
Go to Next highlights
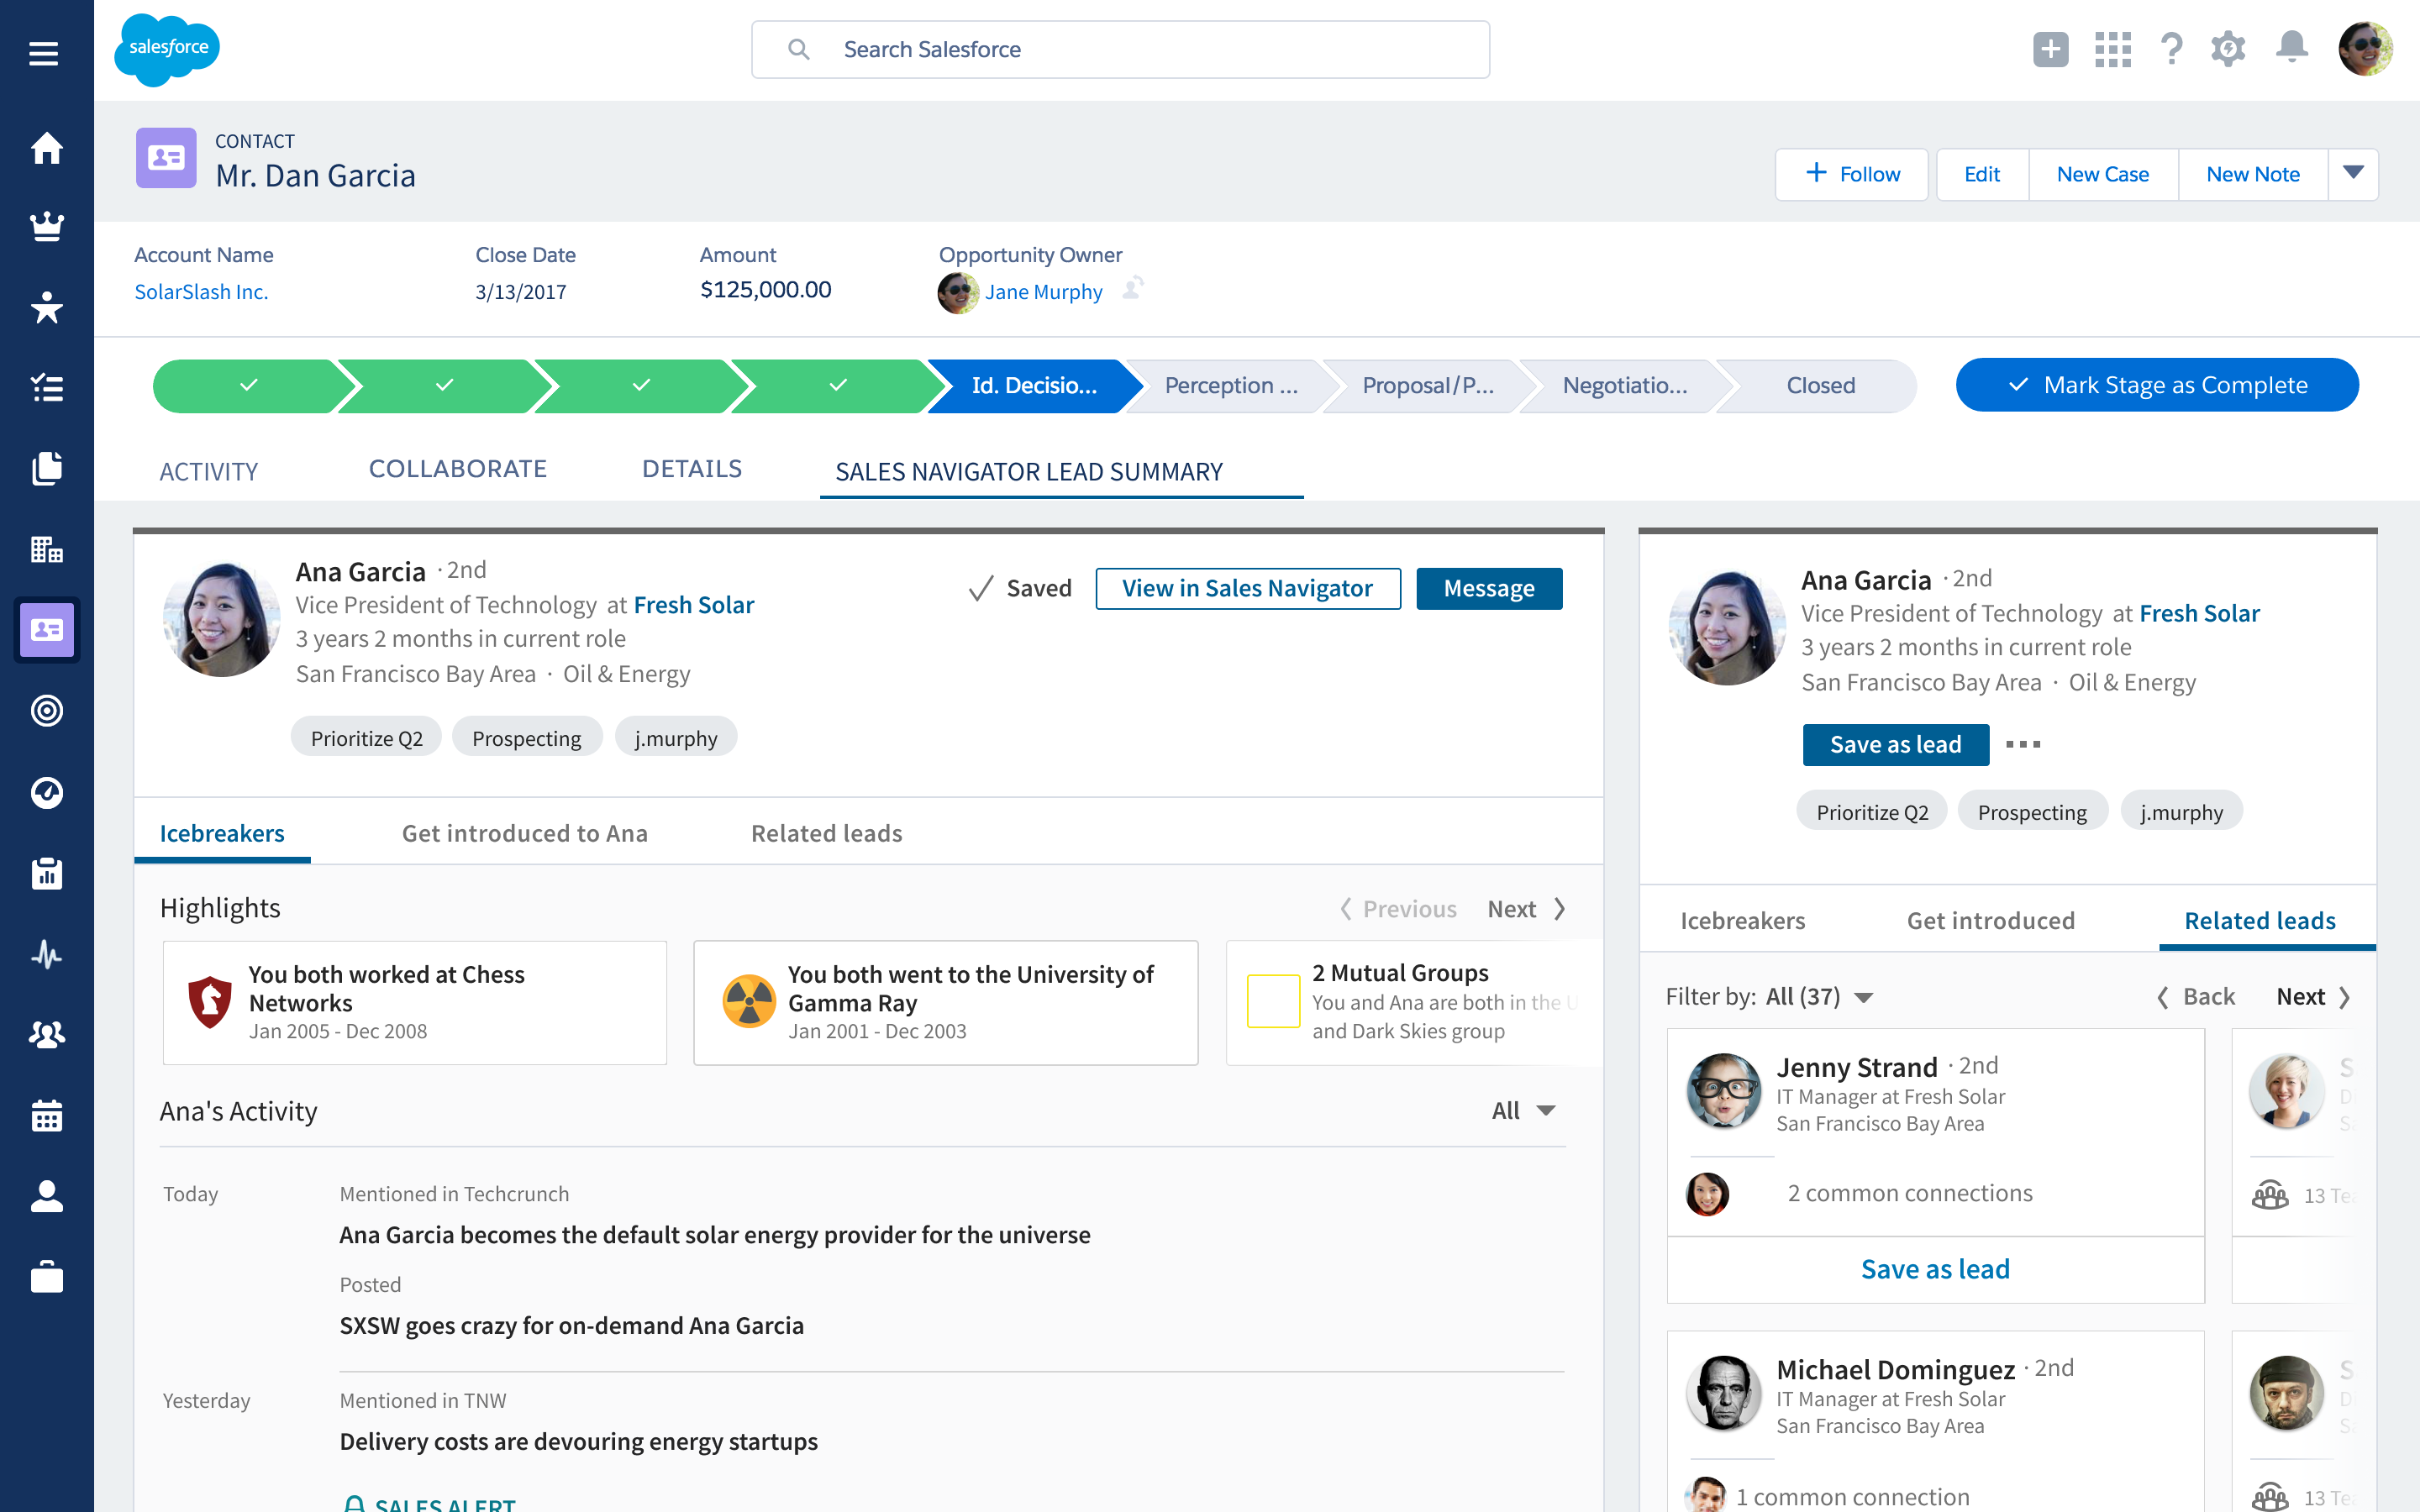coord(1527,909)
